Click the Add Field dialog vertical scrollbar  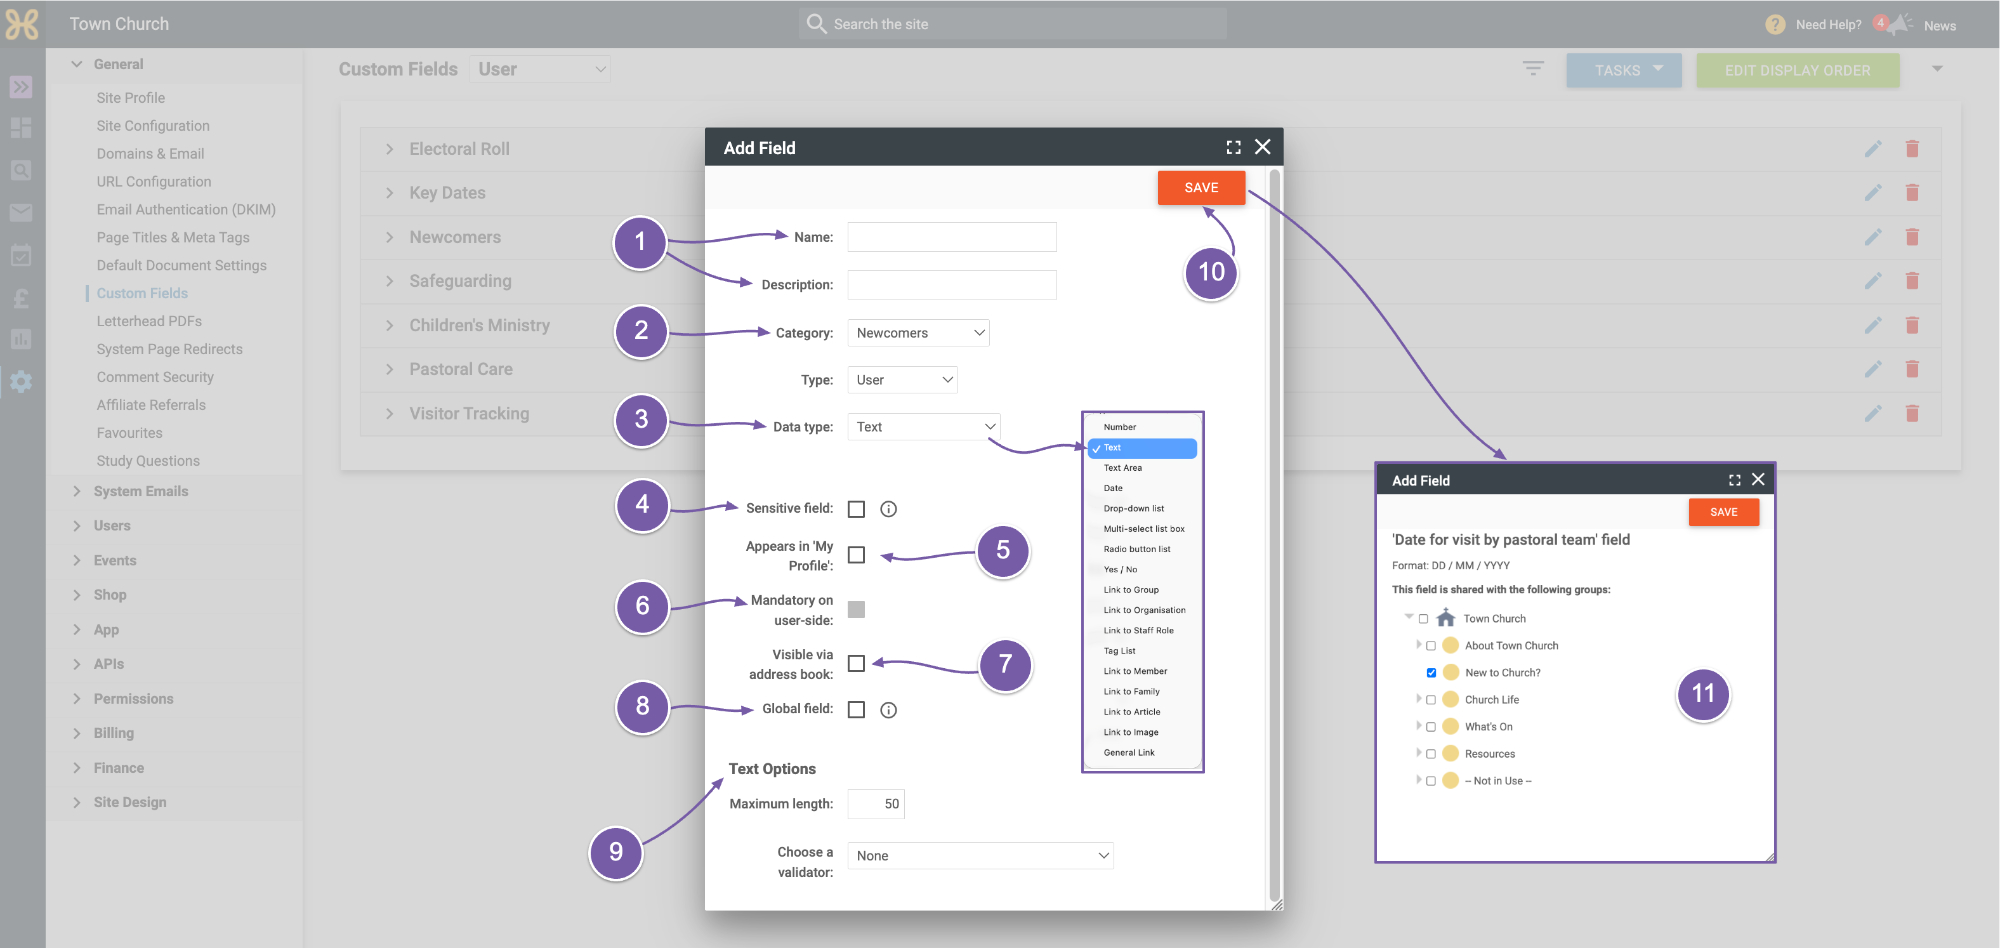(x=1274, y=536)
